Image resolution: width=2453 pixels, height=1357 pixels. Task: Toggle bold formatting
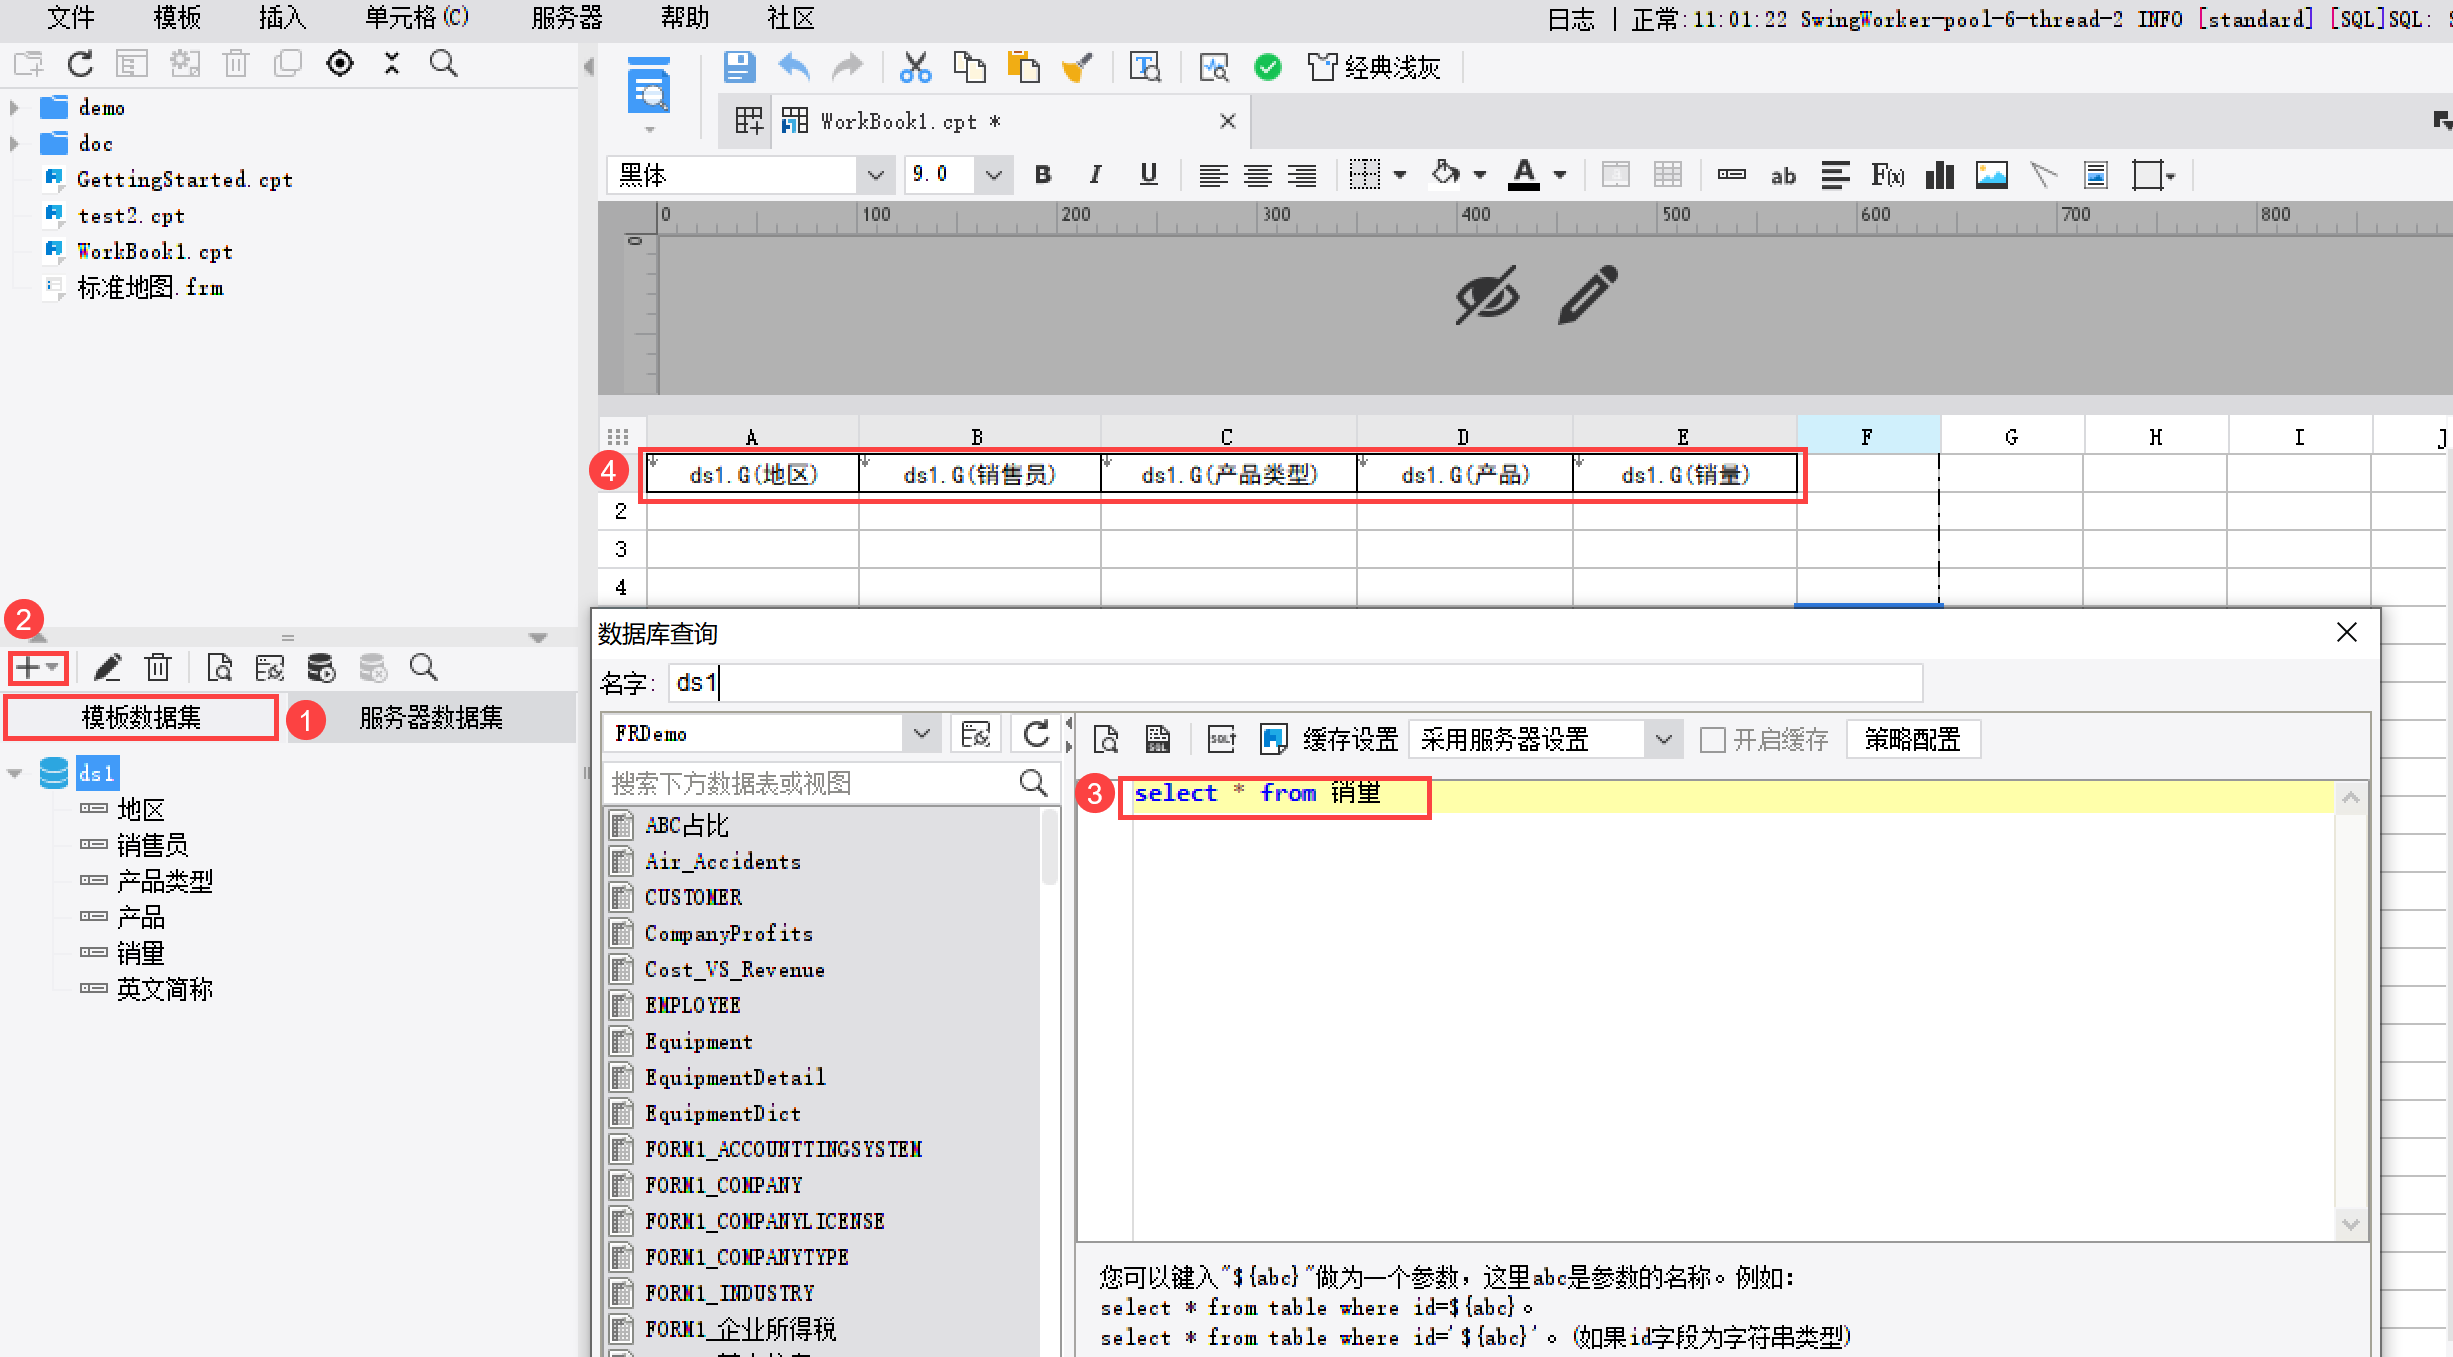[1043, 175]
